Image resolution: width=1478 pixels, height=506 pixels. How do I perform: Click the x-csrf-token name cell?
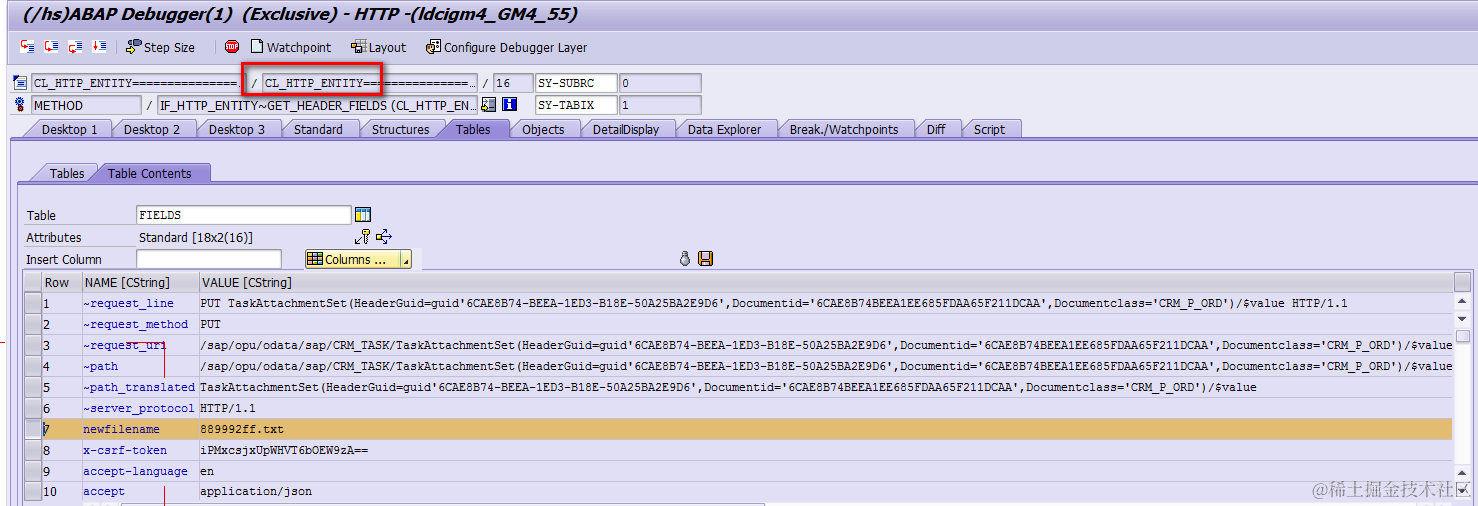(139, 450)
